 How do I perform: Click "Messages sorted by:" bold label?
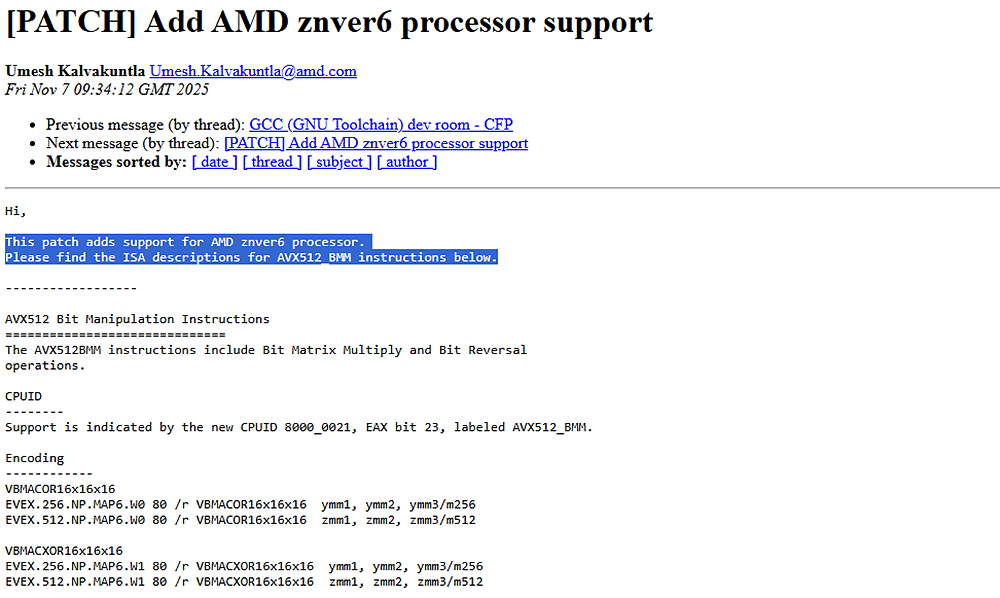pos(117,162)
